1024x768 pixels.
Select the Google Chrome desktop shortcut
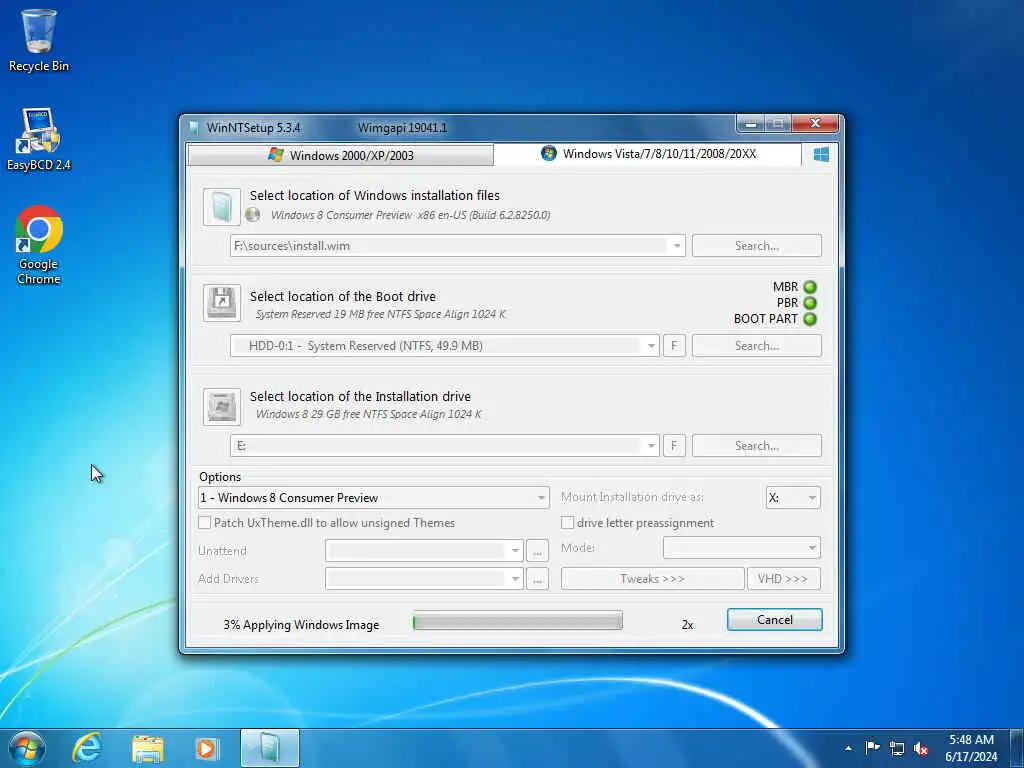(39, 245)
